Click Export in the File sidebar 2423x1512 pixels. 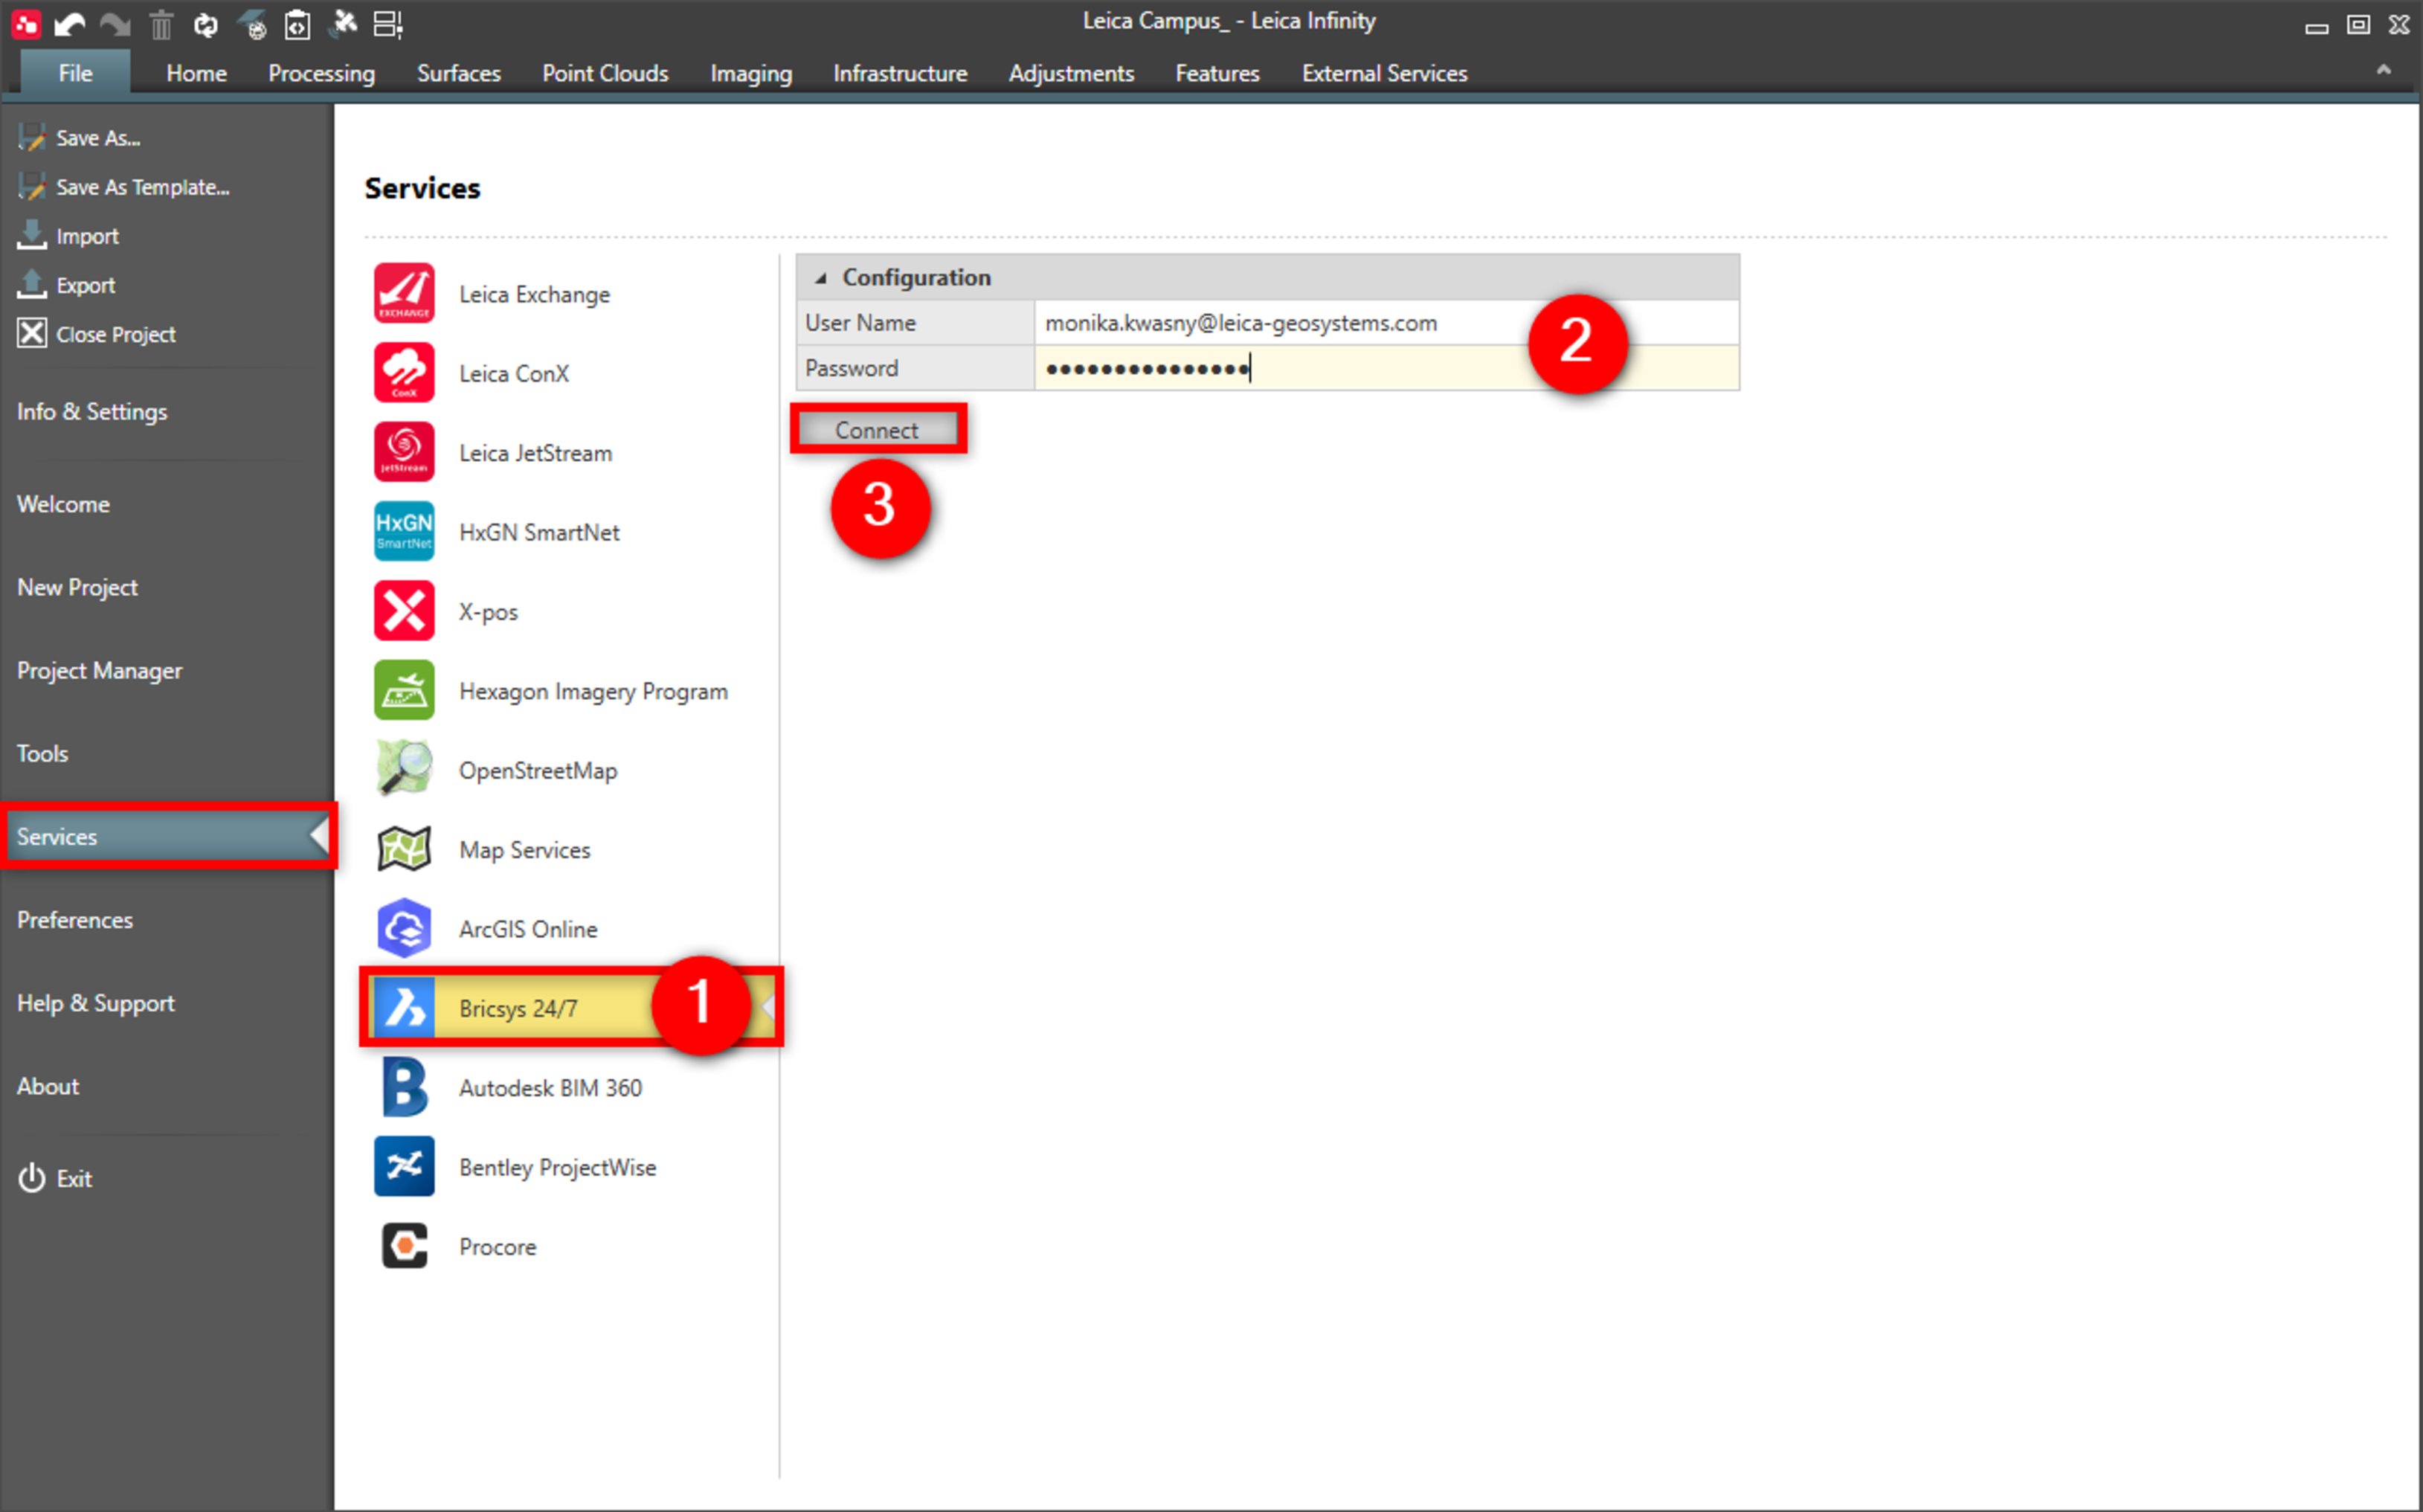(66, 285)
